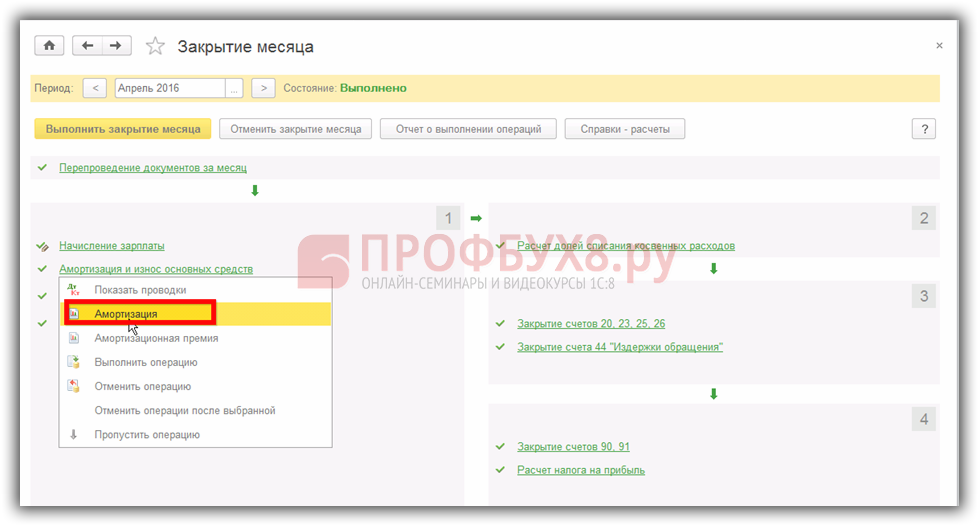The width and height of the screenshot is (979, 526).
Task: Open the Перепроведение документов за месяц link
Action: (x=152, y=168)
